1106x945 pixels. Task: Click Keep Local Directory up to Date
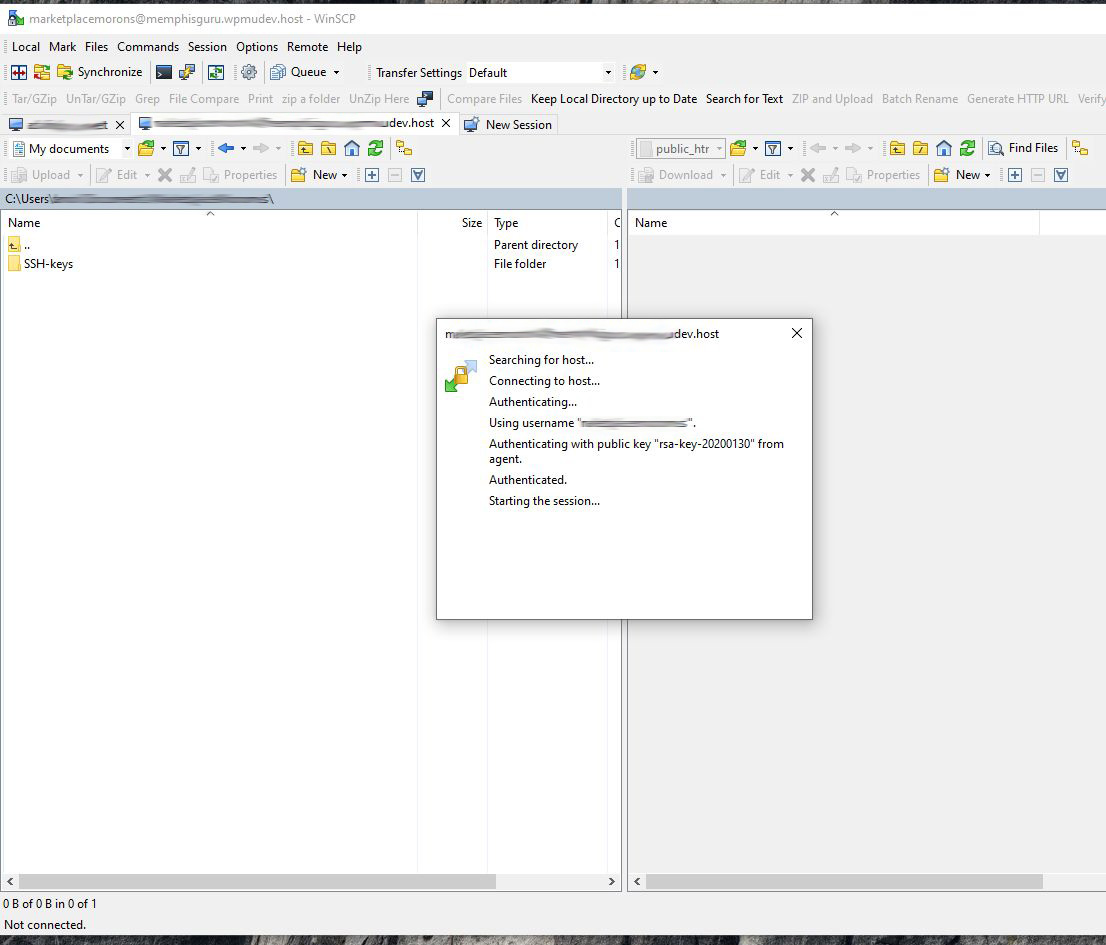[613, 99]
